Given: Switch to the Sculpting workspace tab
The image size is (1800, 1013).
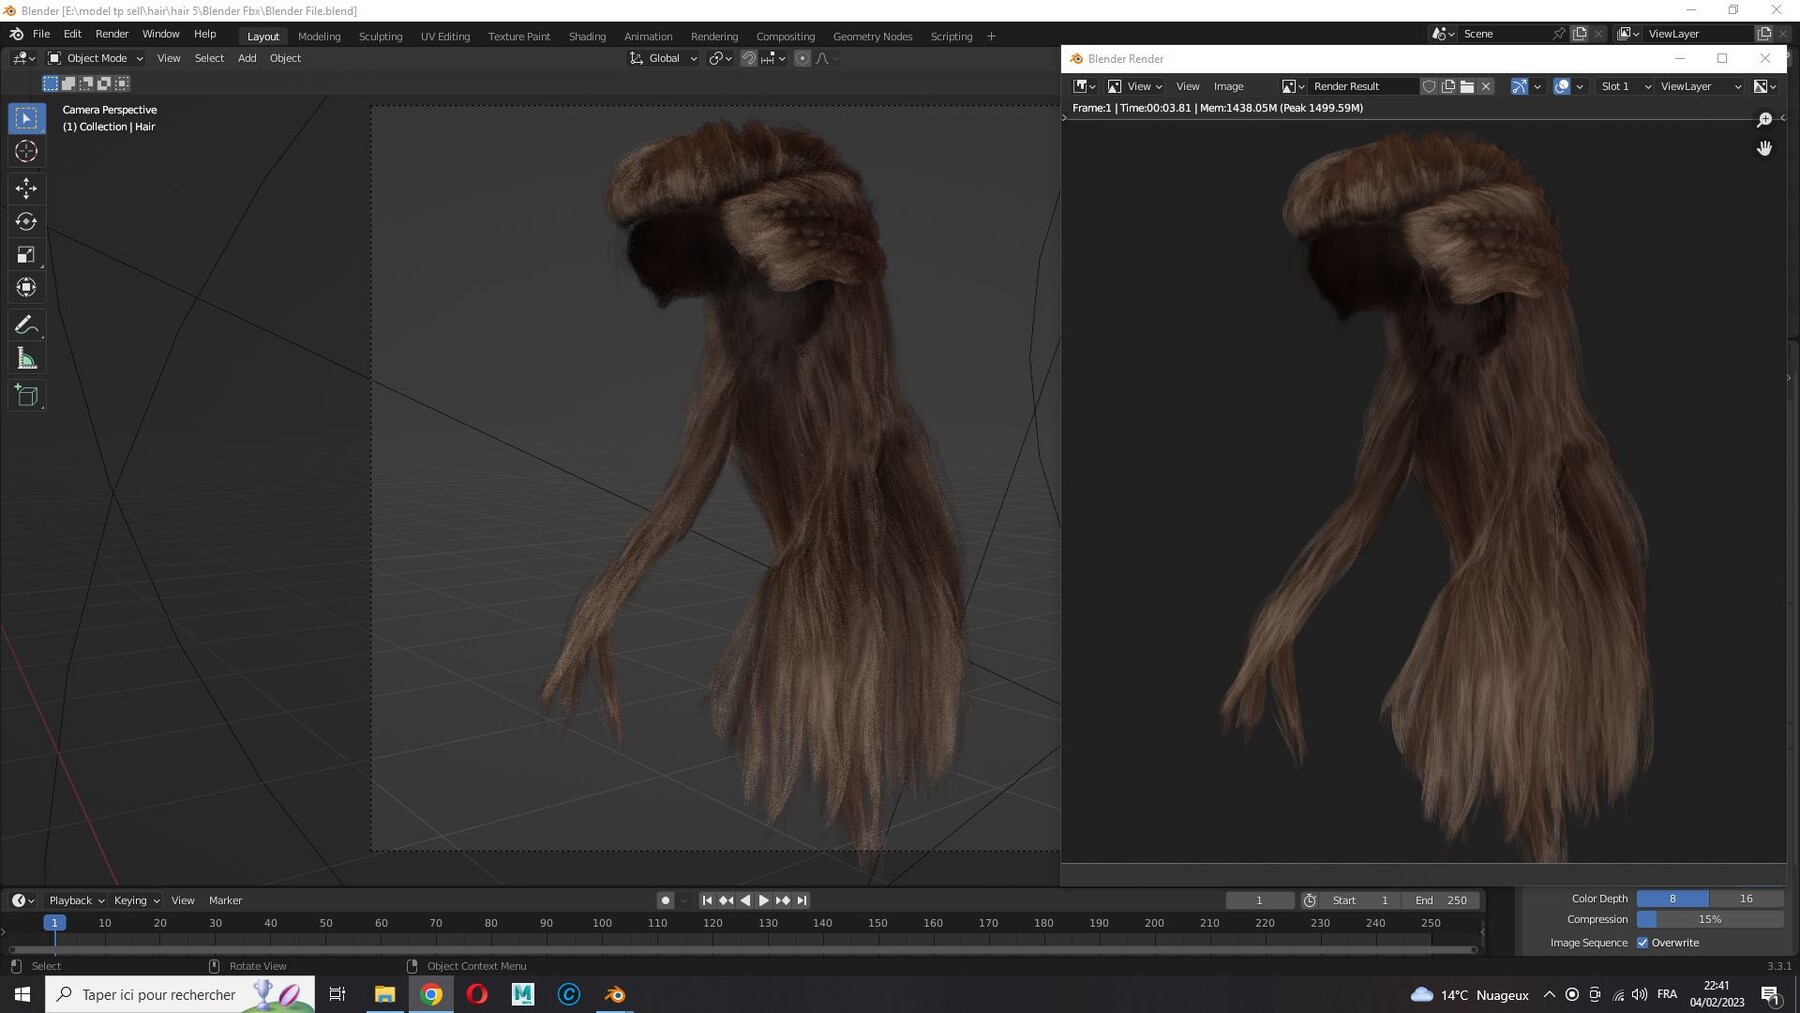Looking at the screenshot, I should [x=380, y=36].
